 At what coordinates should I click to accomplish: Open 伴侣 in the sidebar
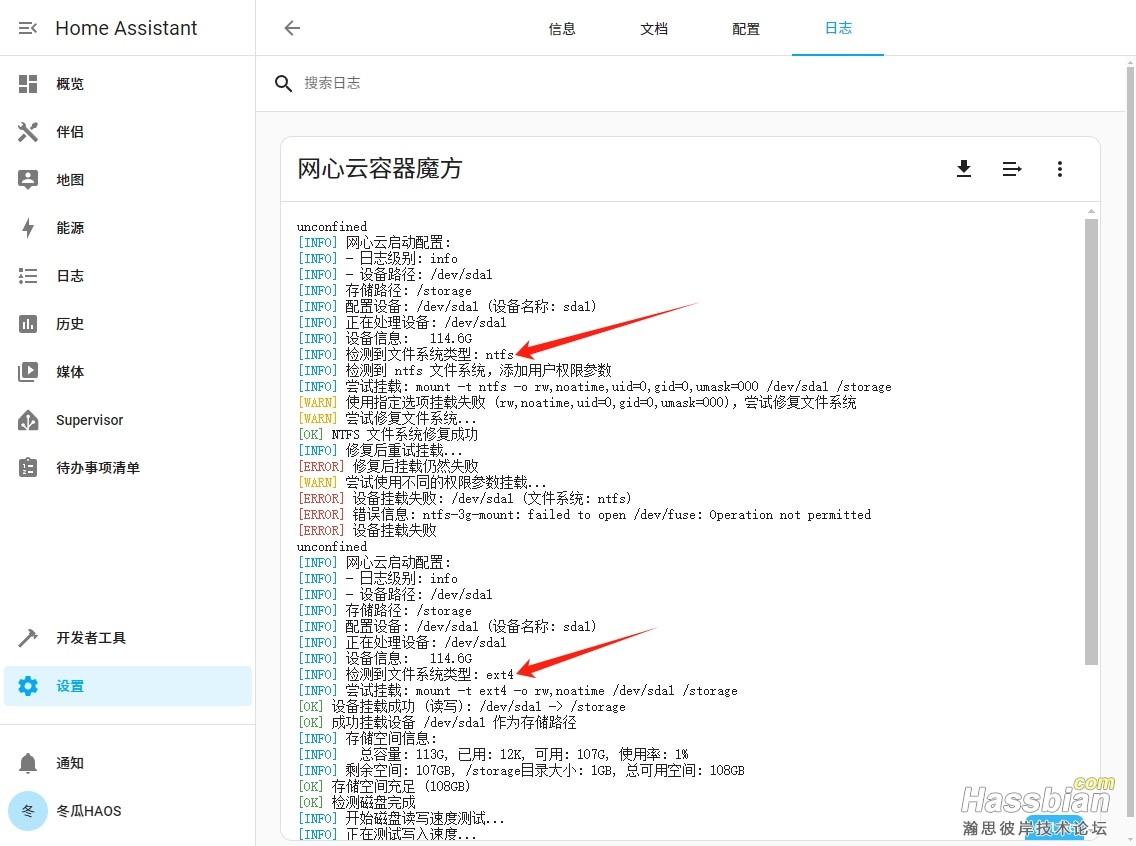pos(70,132)
